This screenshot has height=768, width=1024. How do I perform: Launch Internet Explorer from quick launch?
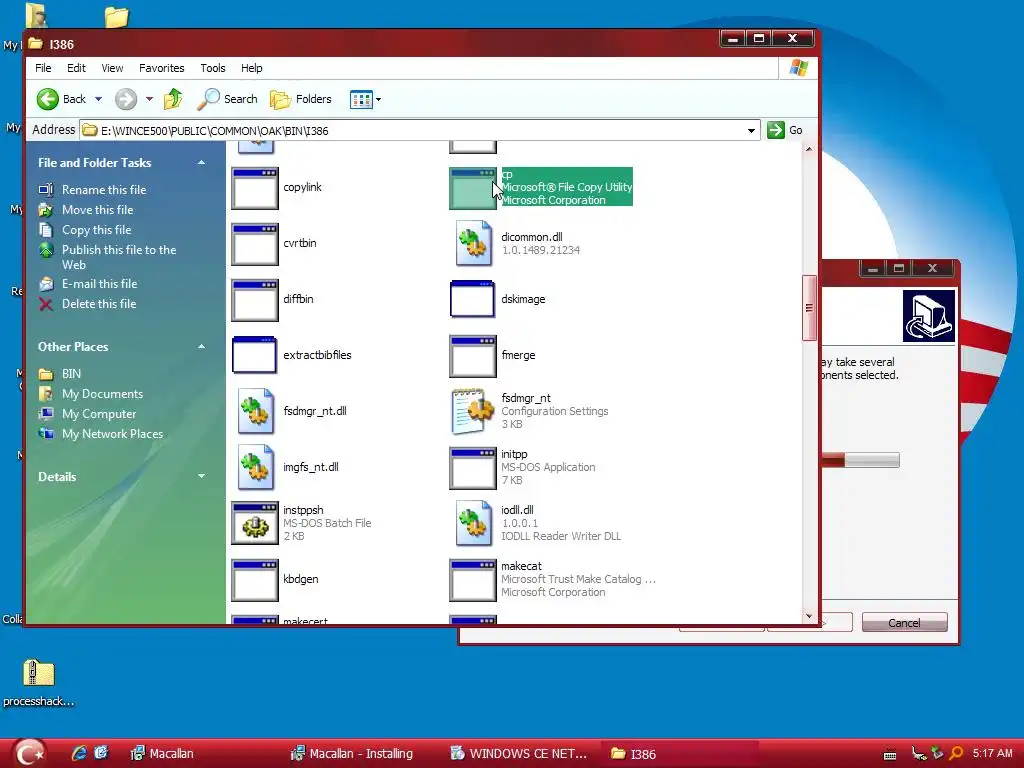(79, 754)
